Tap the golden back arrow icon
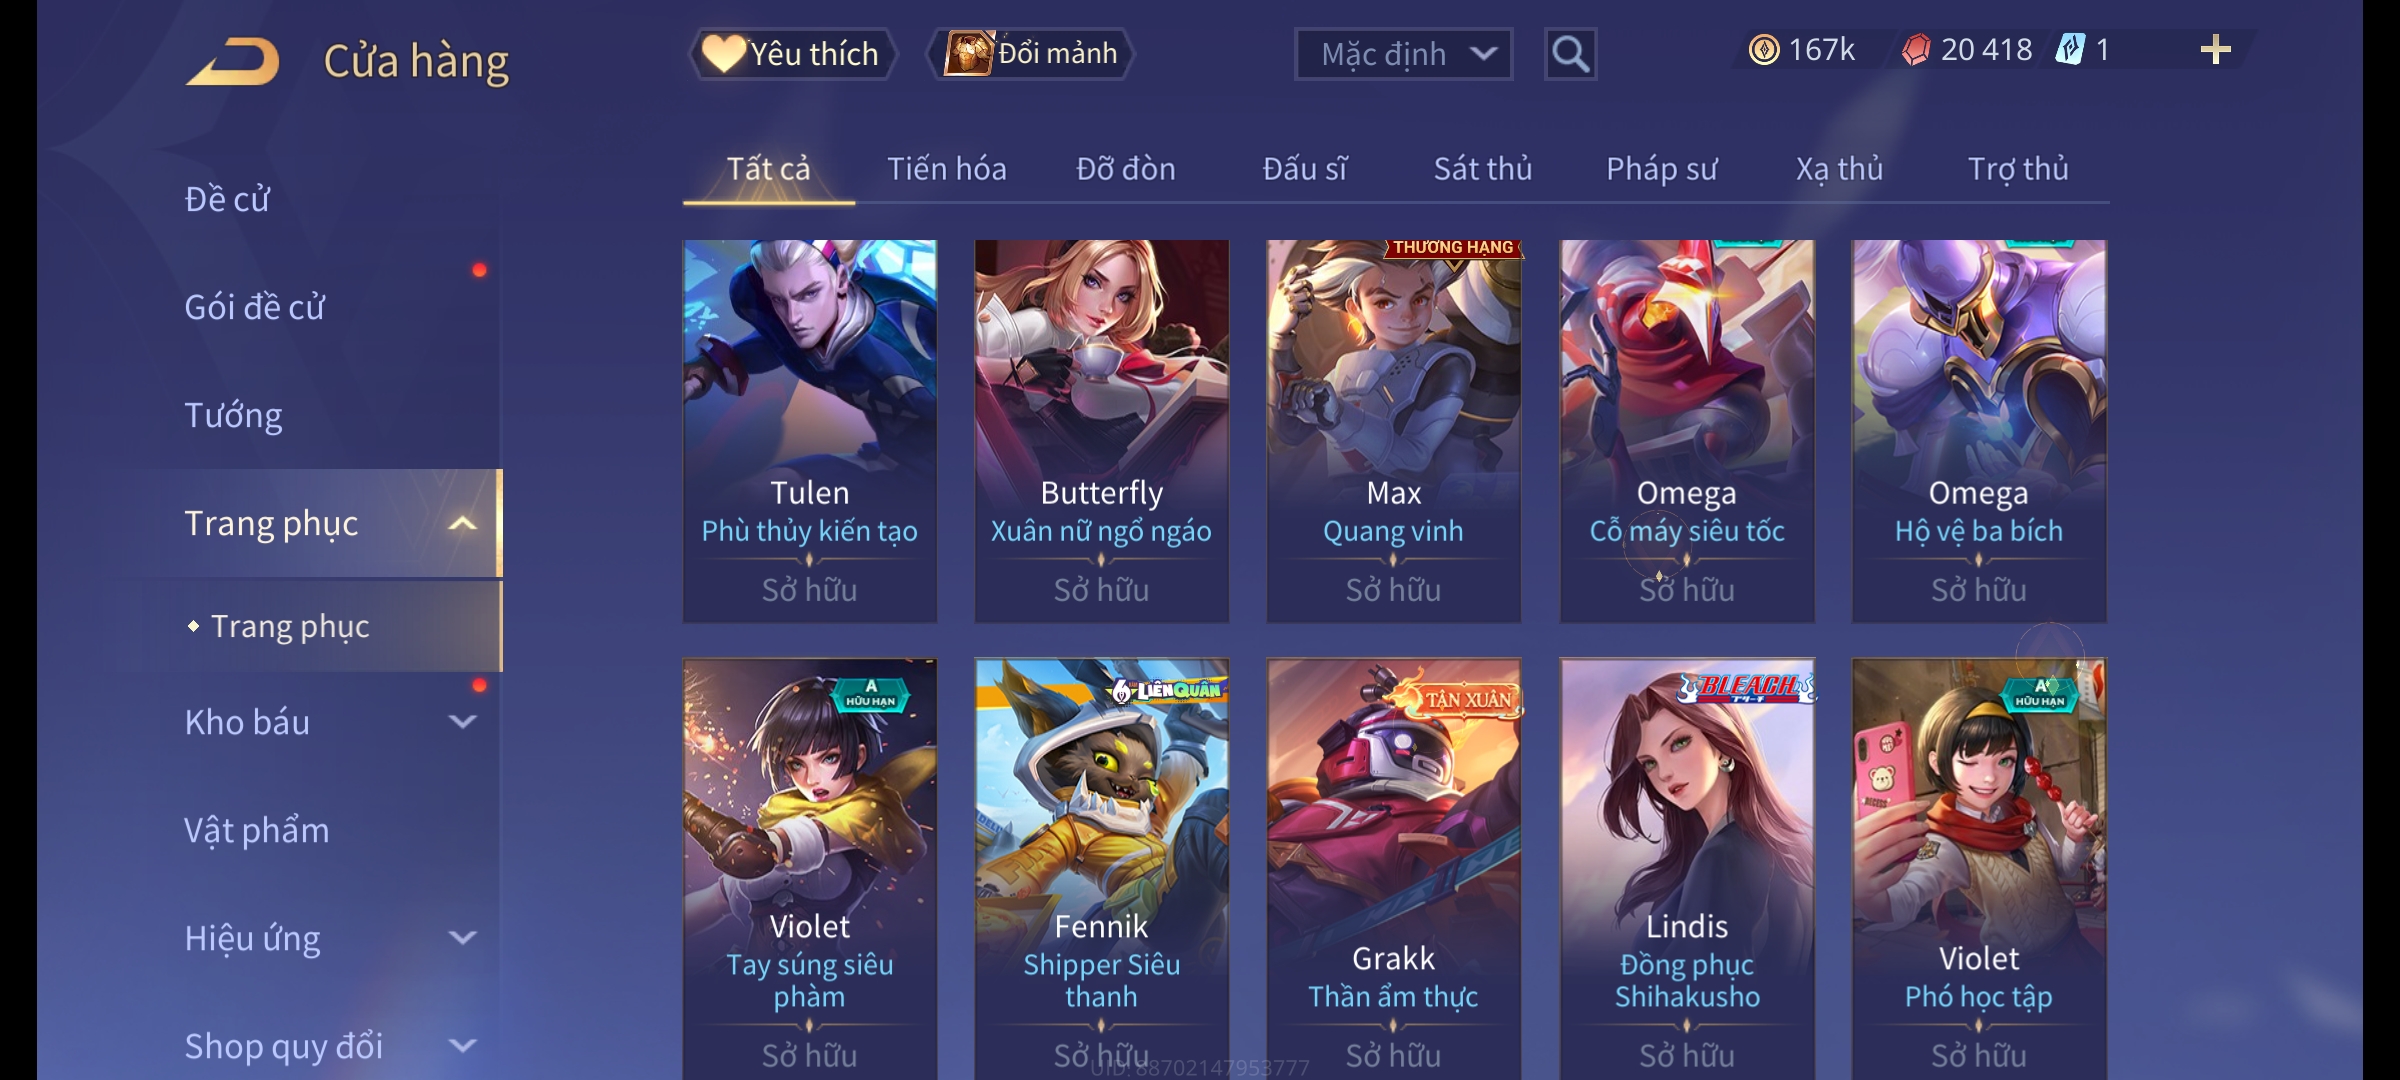Image resolution: width=2400 pixels, height=1080 pixels. [233, 61]
